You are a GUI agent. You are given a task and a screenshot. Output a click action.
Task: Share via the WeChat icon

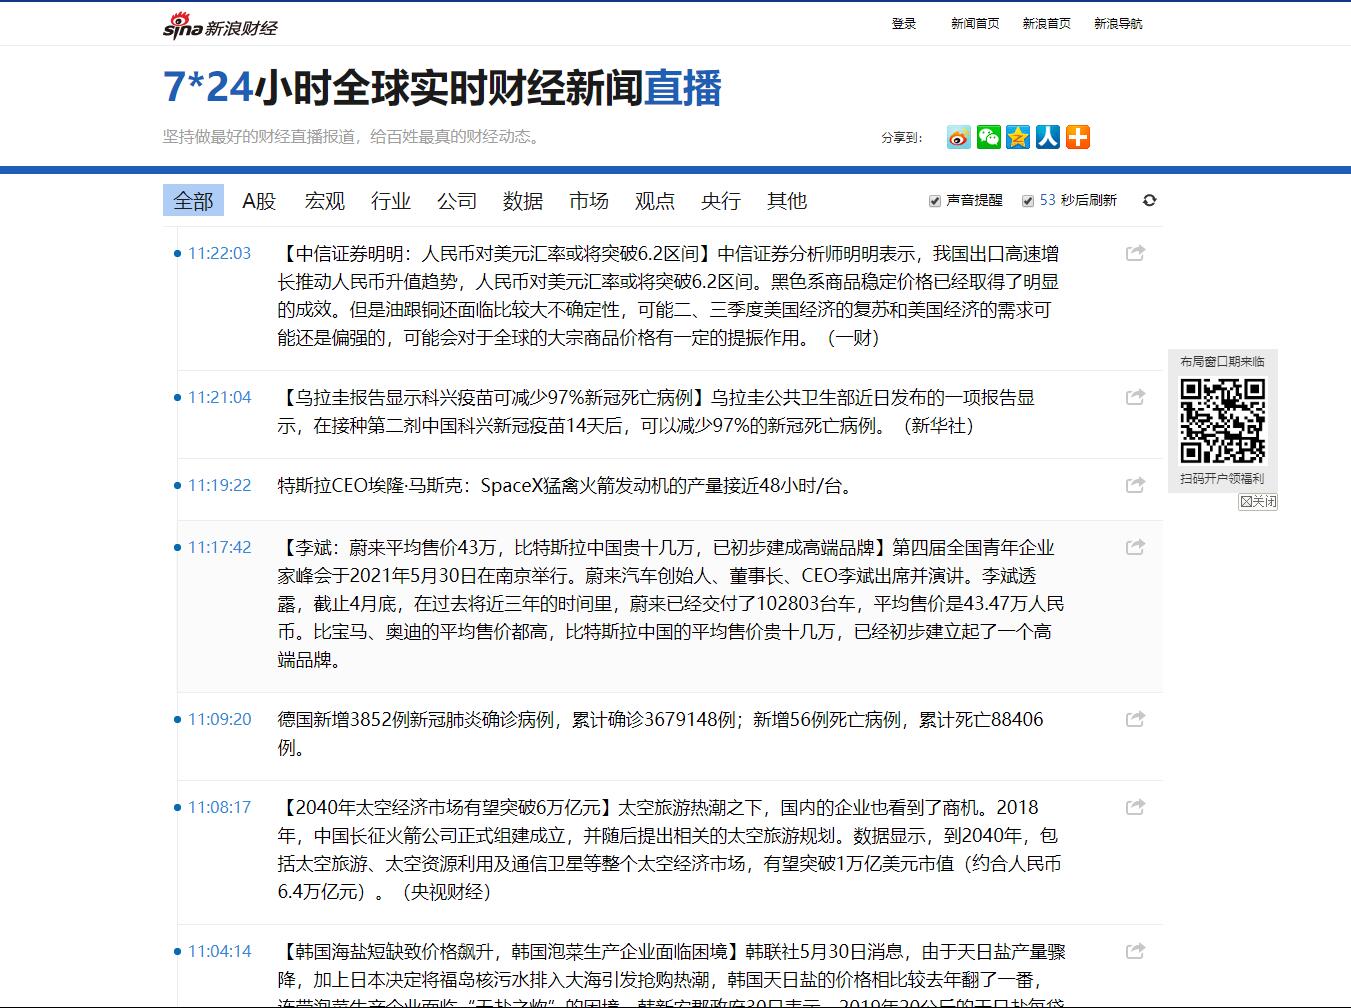[988, 137]
